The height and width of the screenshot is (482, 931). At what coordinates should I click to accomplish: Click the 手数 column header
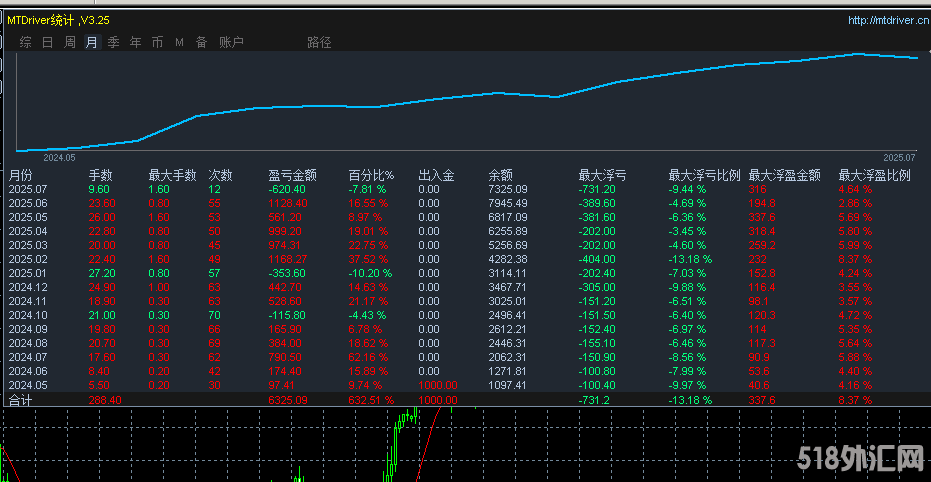pyautogui.click(x=100, y=176)
